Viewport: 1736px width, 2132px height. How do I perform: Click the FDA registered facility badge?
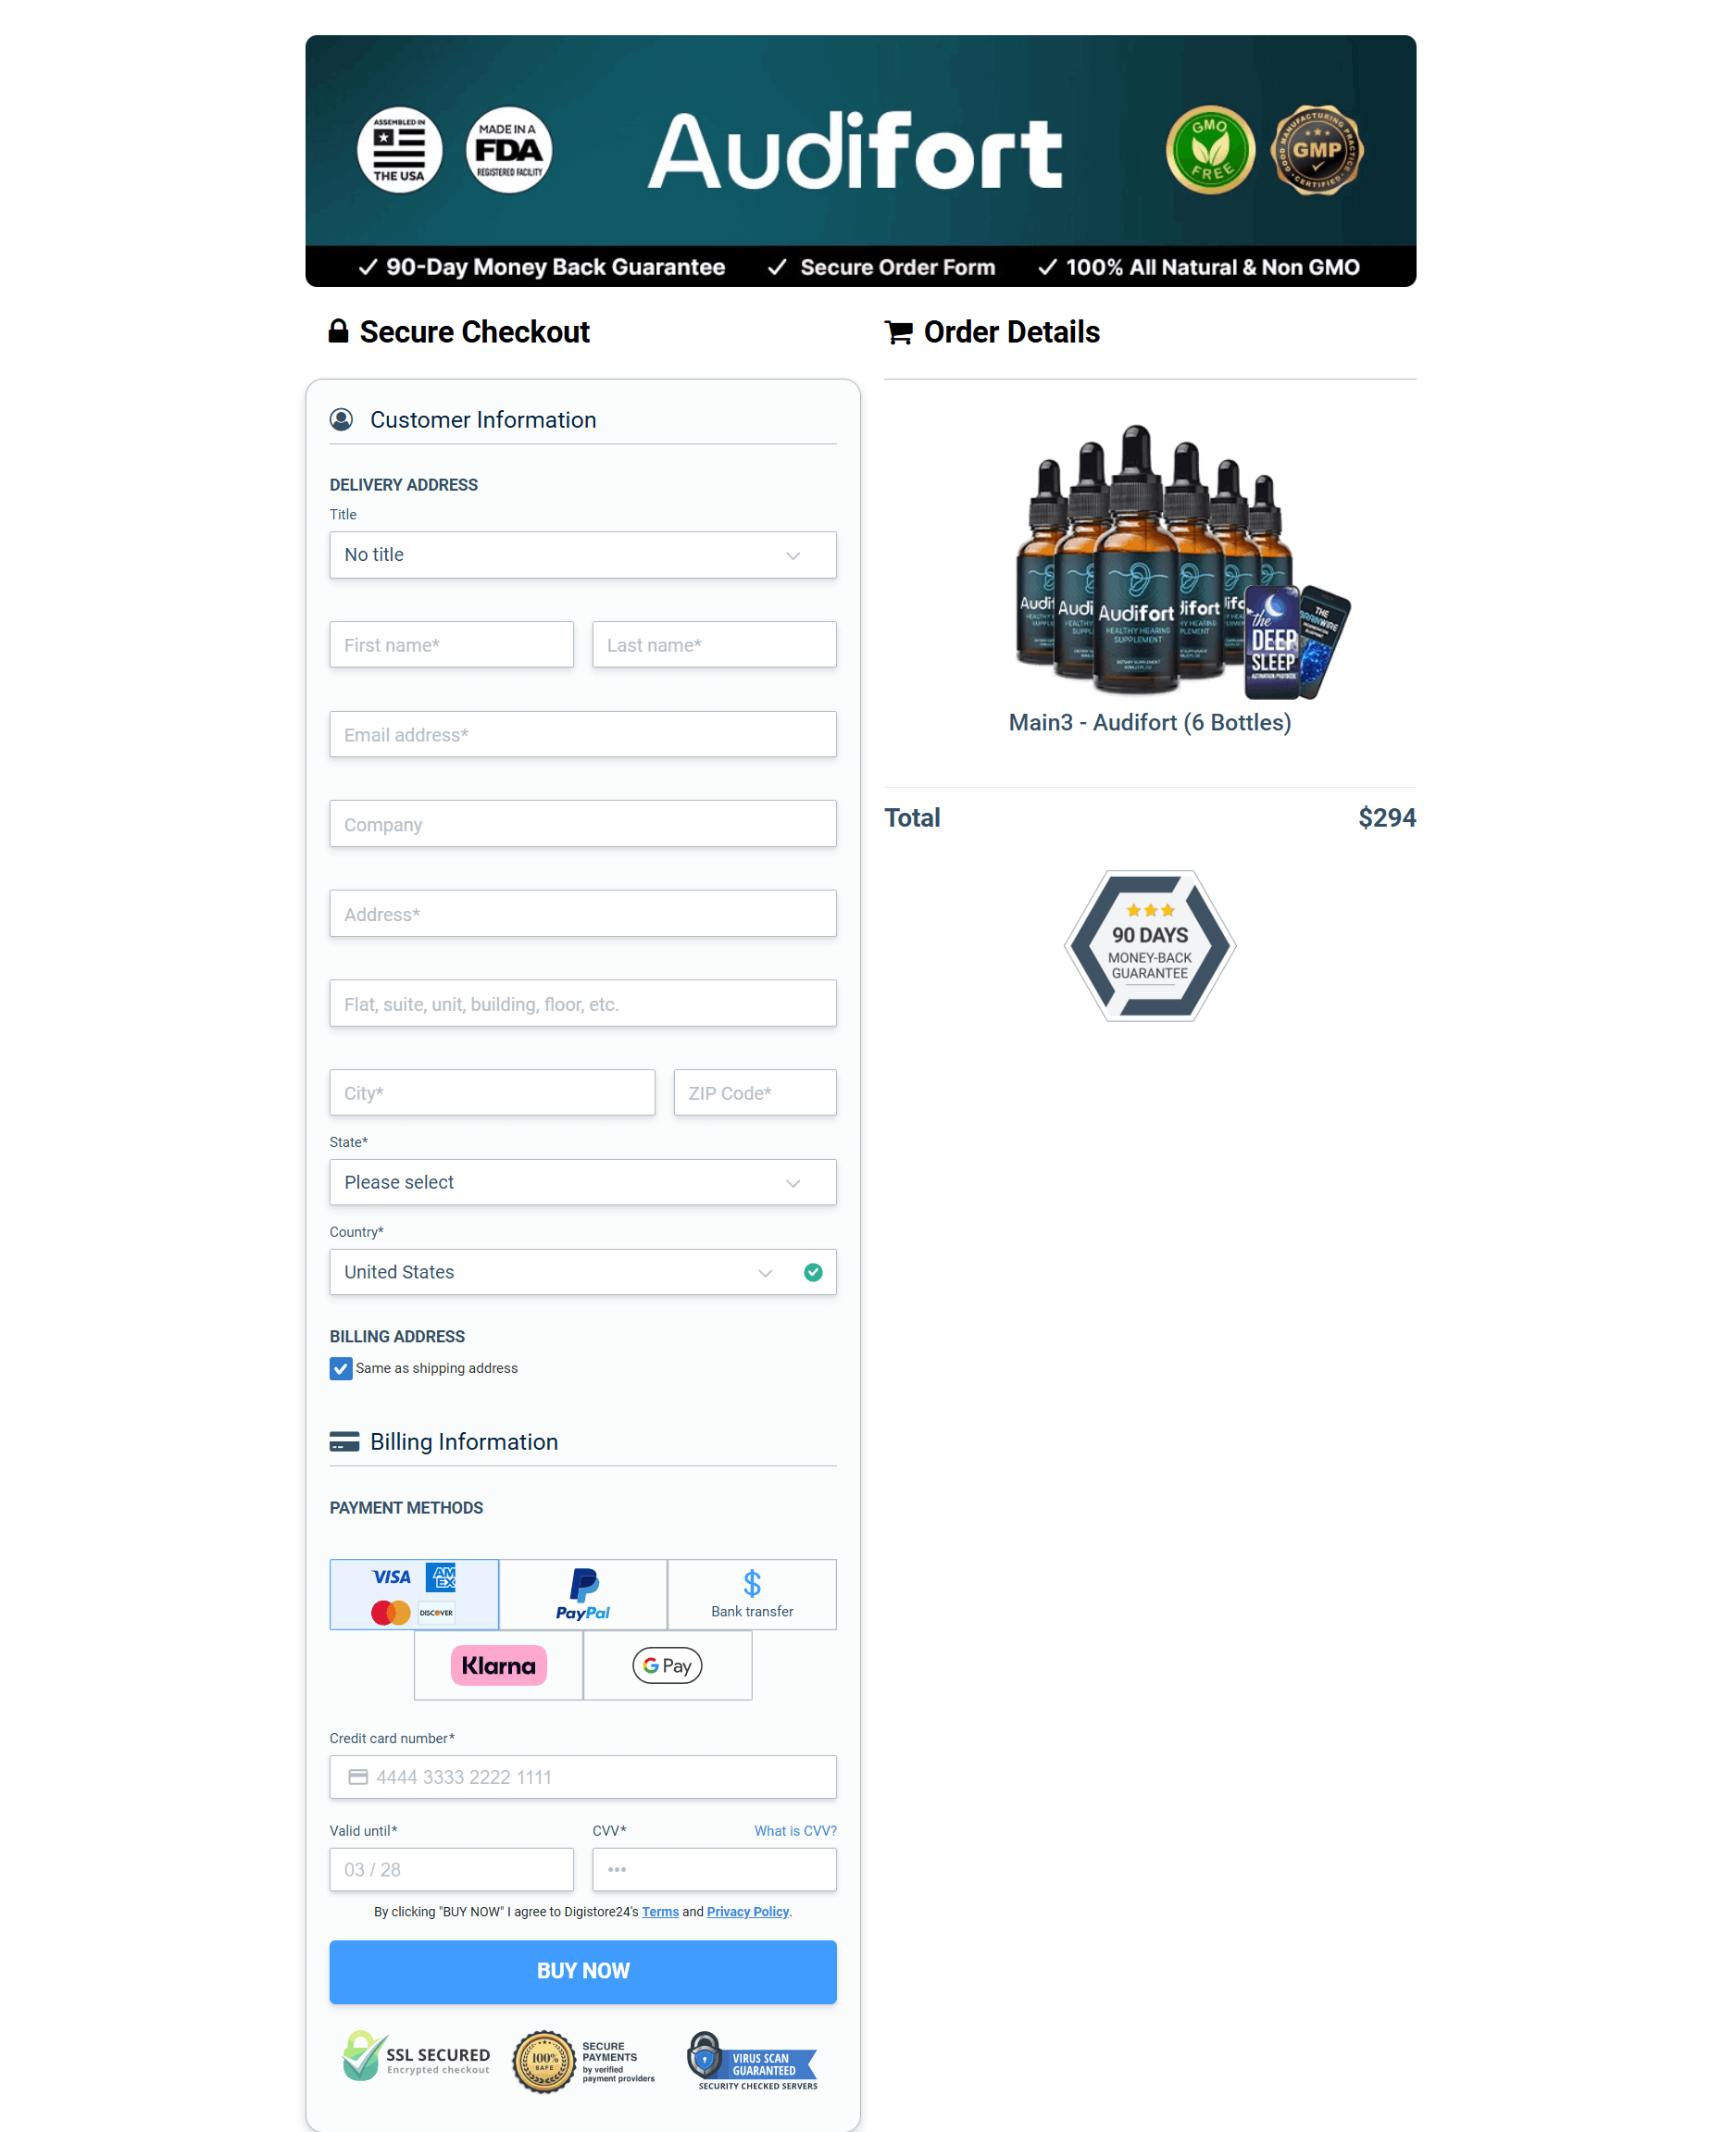pos(508,150)
